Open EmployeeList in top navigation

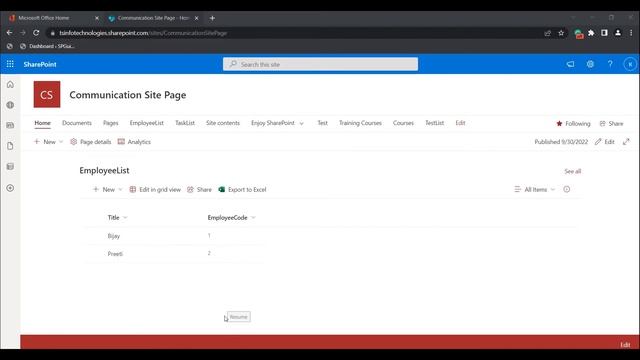coord(147,123)
